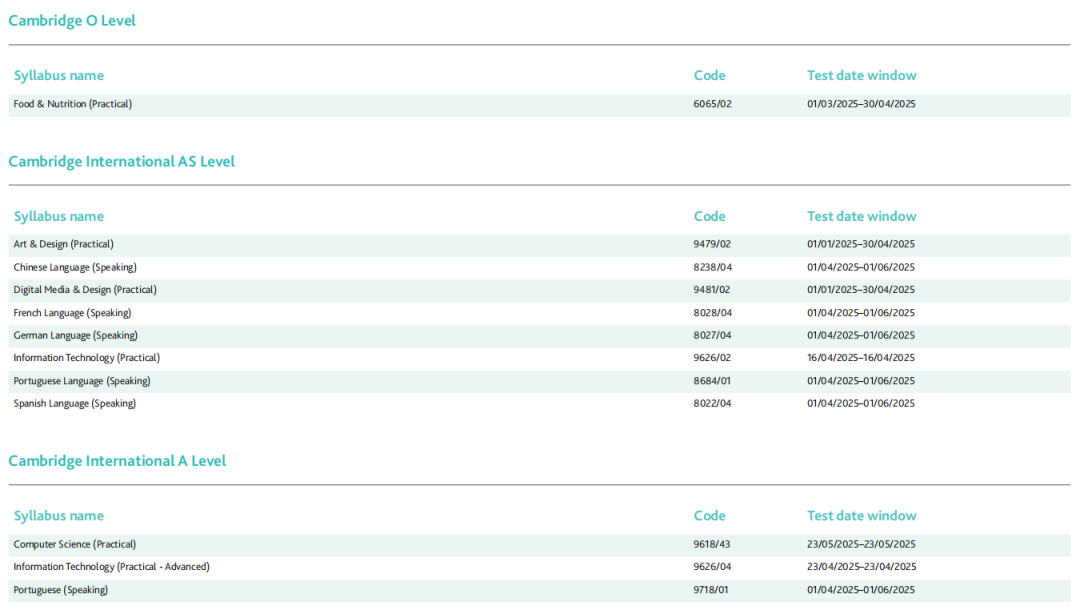Screen dimensions: 1080x610
Task: Click Test date window header in AS Level table
Action: [862, 216]
